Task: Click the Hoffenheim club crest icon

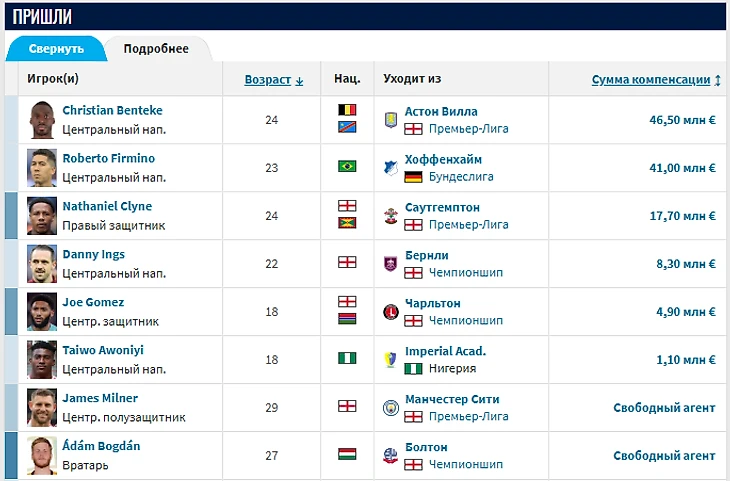Action: [391, 168]
